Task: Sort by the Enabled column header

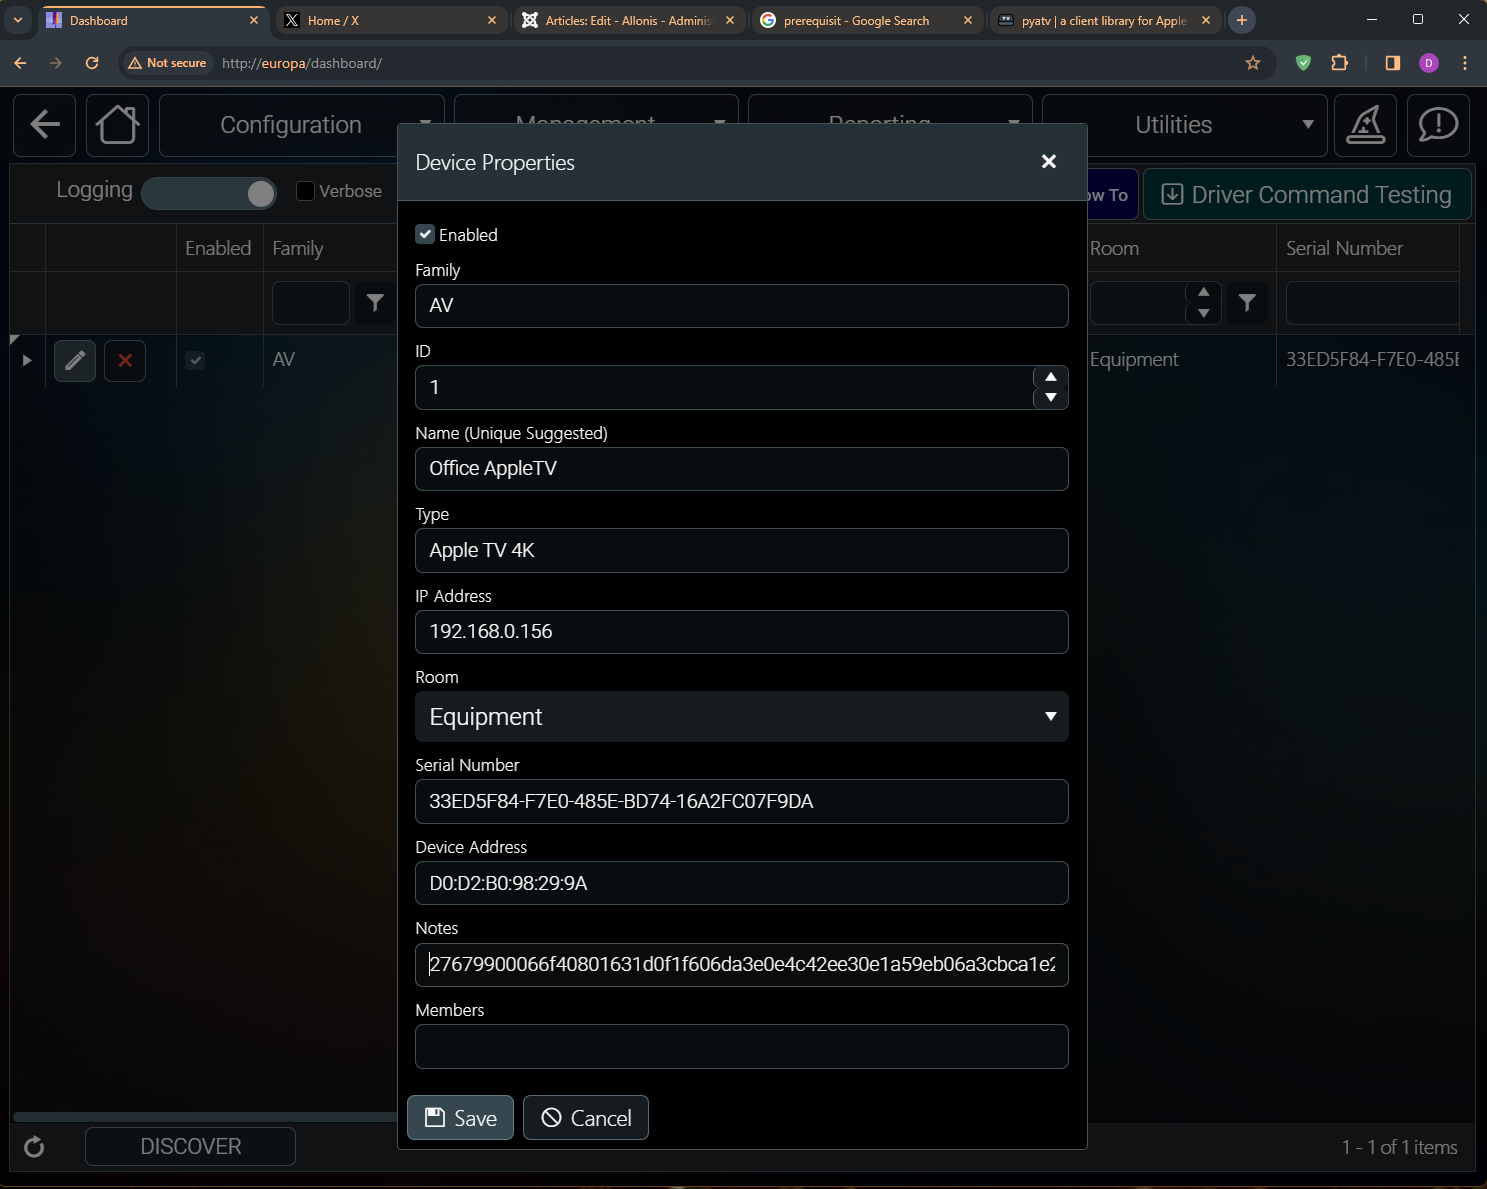Action: click(218, 248)
